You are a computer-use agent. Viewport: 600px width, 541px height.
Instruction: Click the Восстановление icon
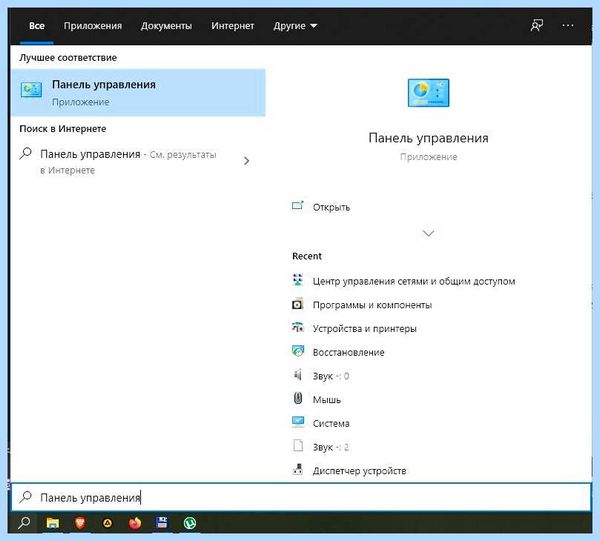point(298,351)
